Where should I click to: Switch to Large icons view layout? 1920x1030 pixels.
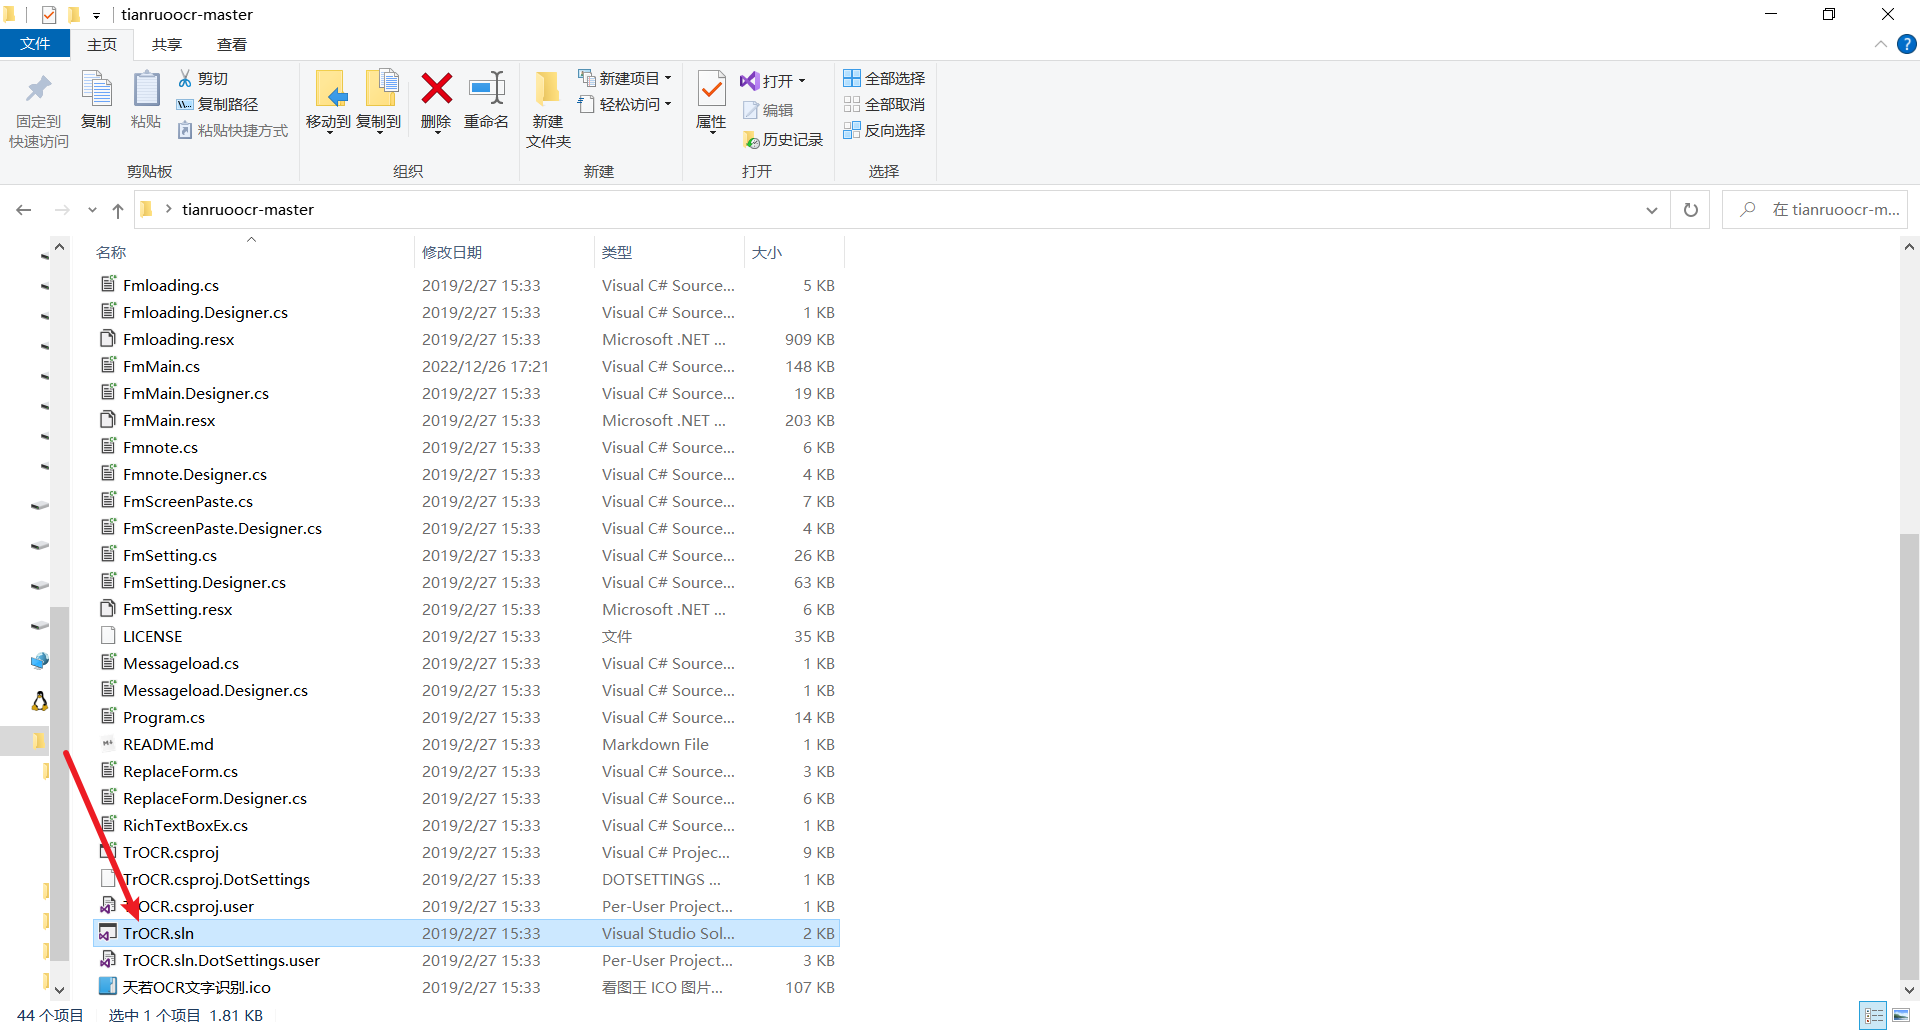pos(1901,1016)
